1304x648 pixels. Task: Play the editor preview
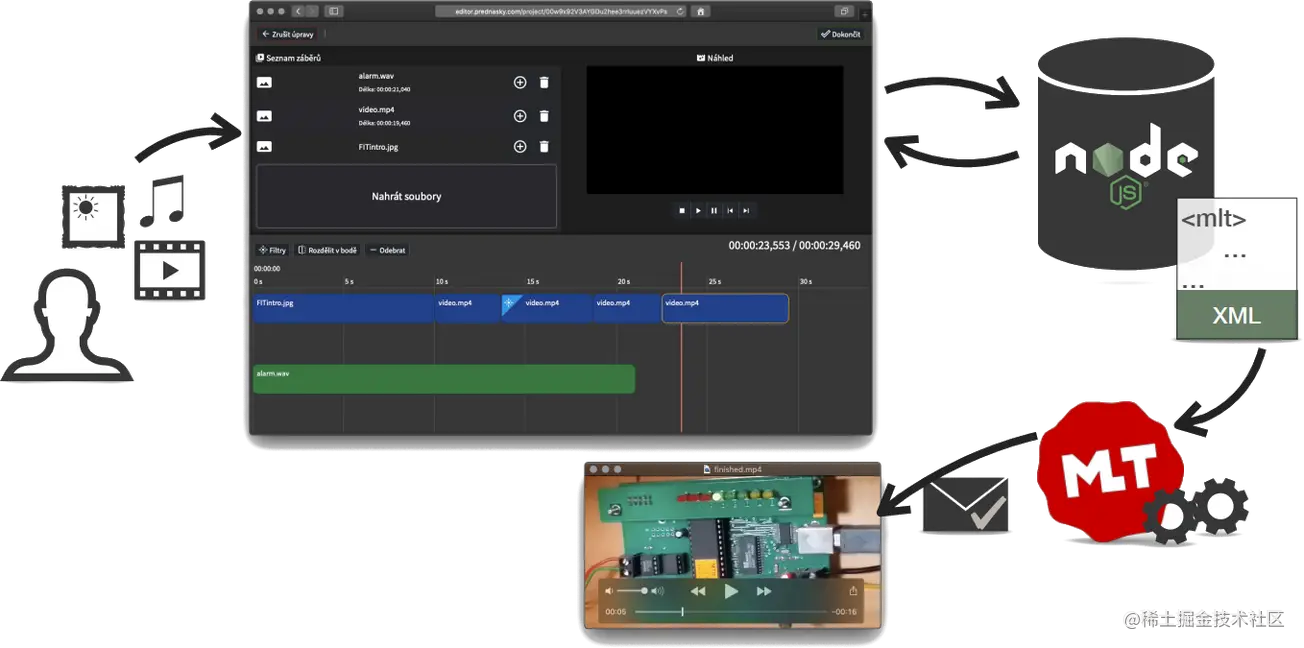698,210
